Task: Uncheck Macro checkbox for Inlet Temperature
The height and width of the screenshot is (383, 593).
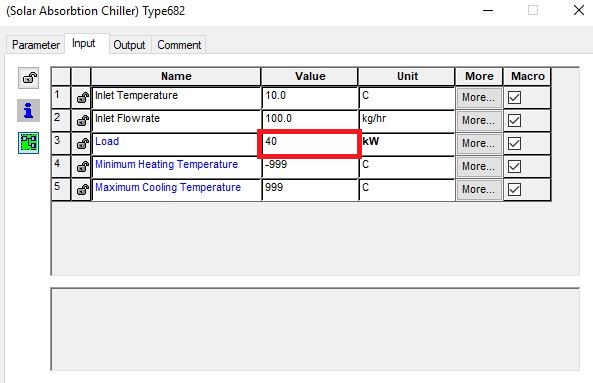Action: coord(514,98)
